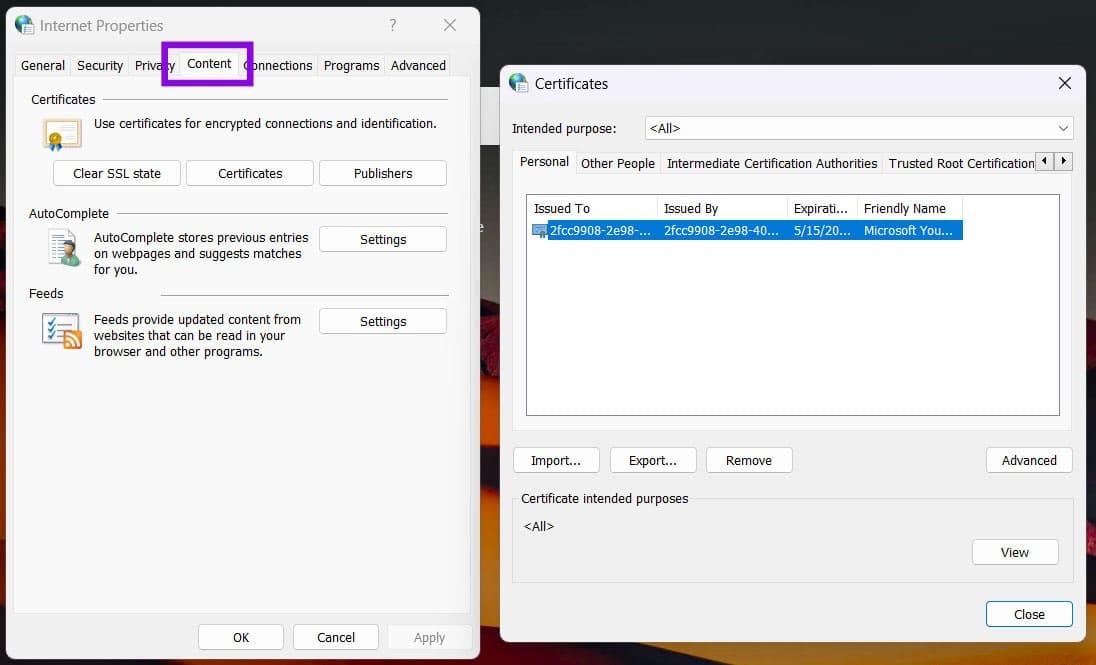Open the Intended purpose dropdown
The width and height of the screenshot is (1096, 665).
(x=858, y=128)
